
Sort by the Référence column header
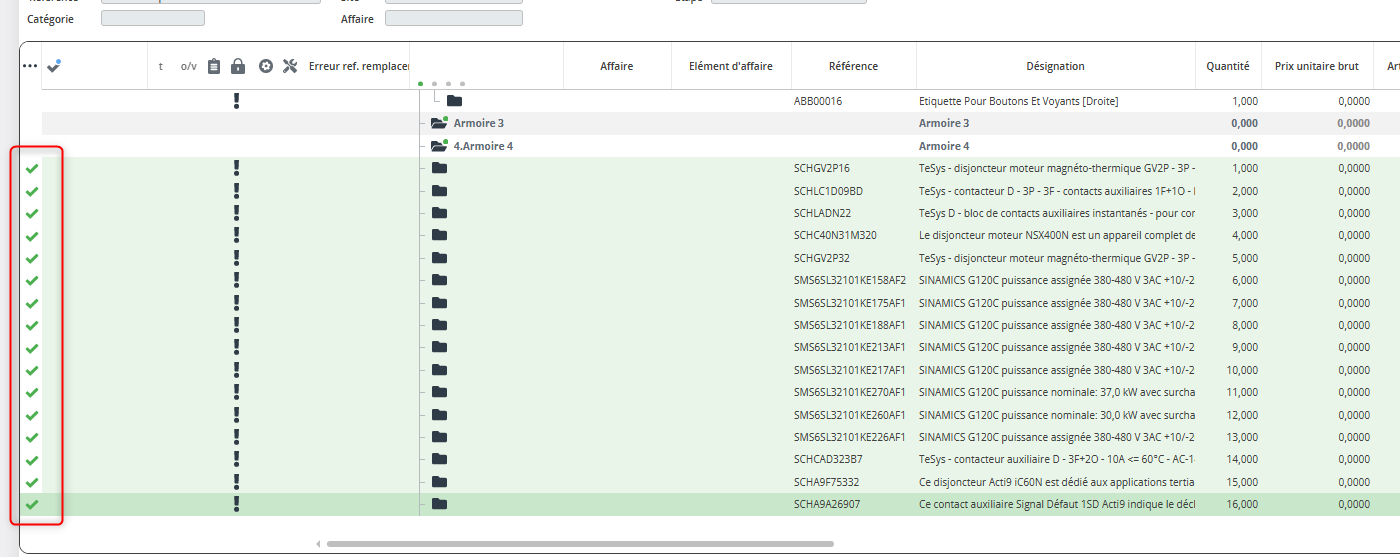[853, 66]
